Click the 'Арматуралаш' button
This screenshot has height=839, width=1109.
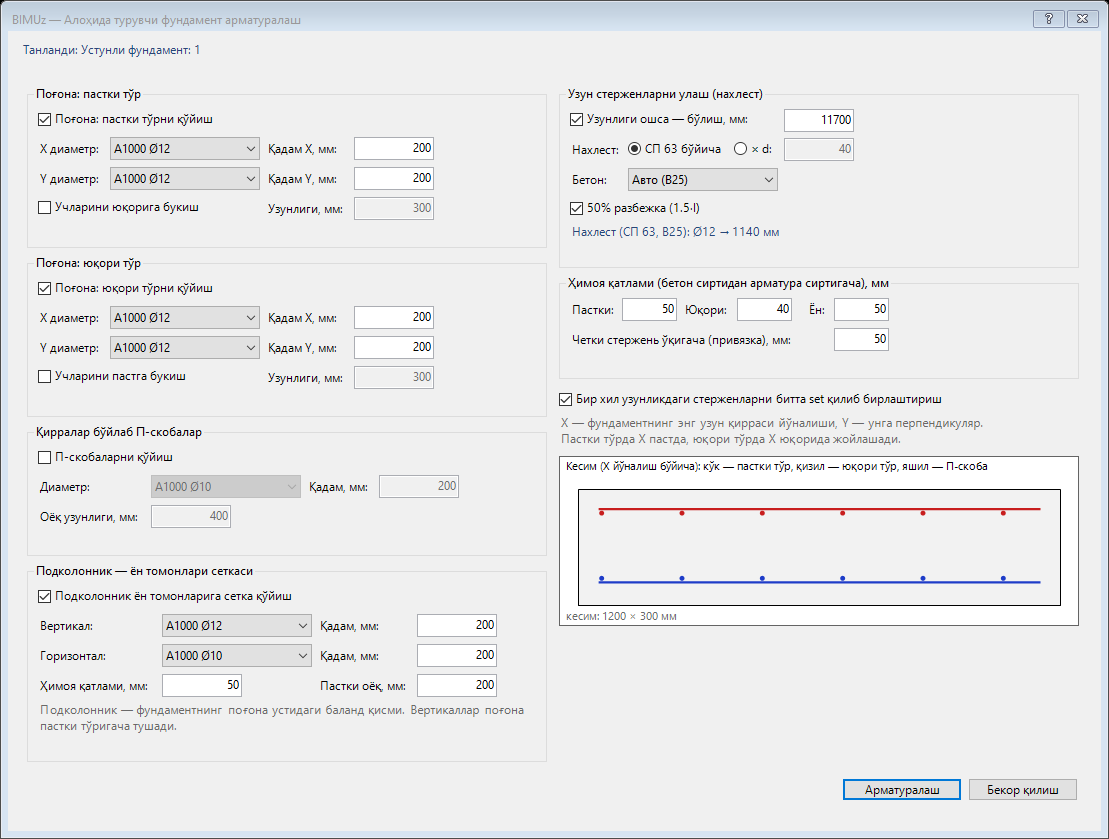902,789
